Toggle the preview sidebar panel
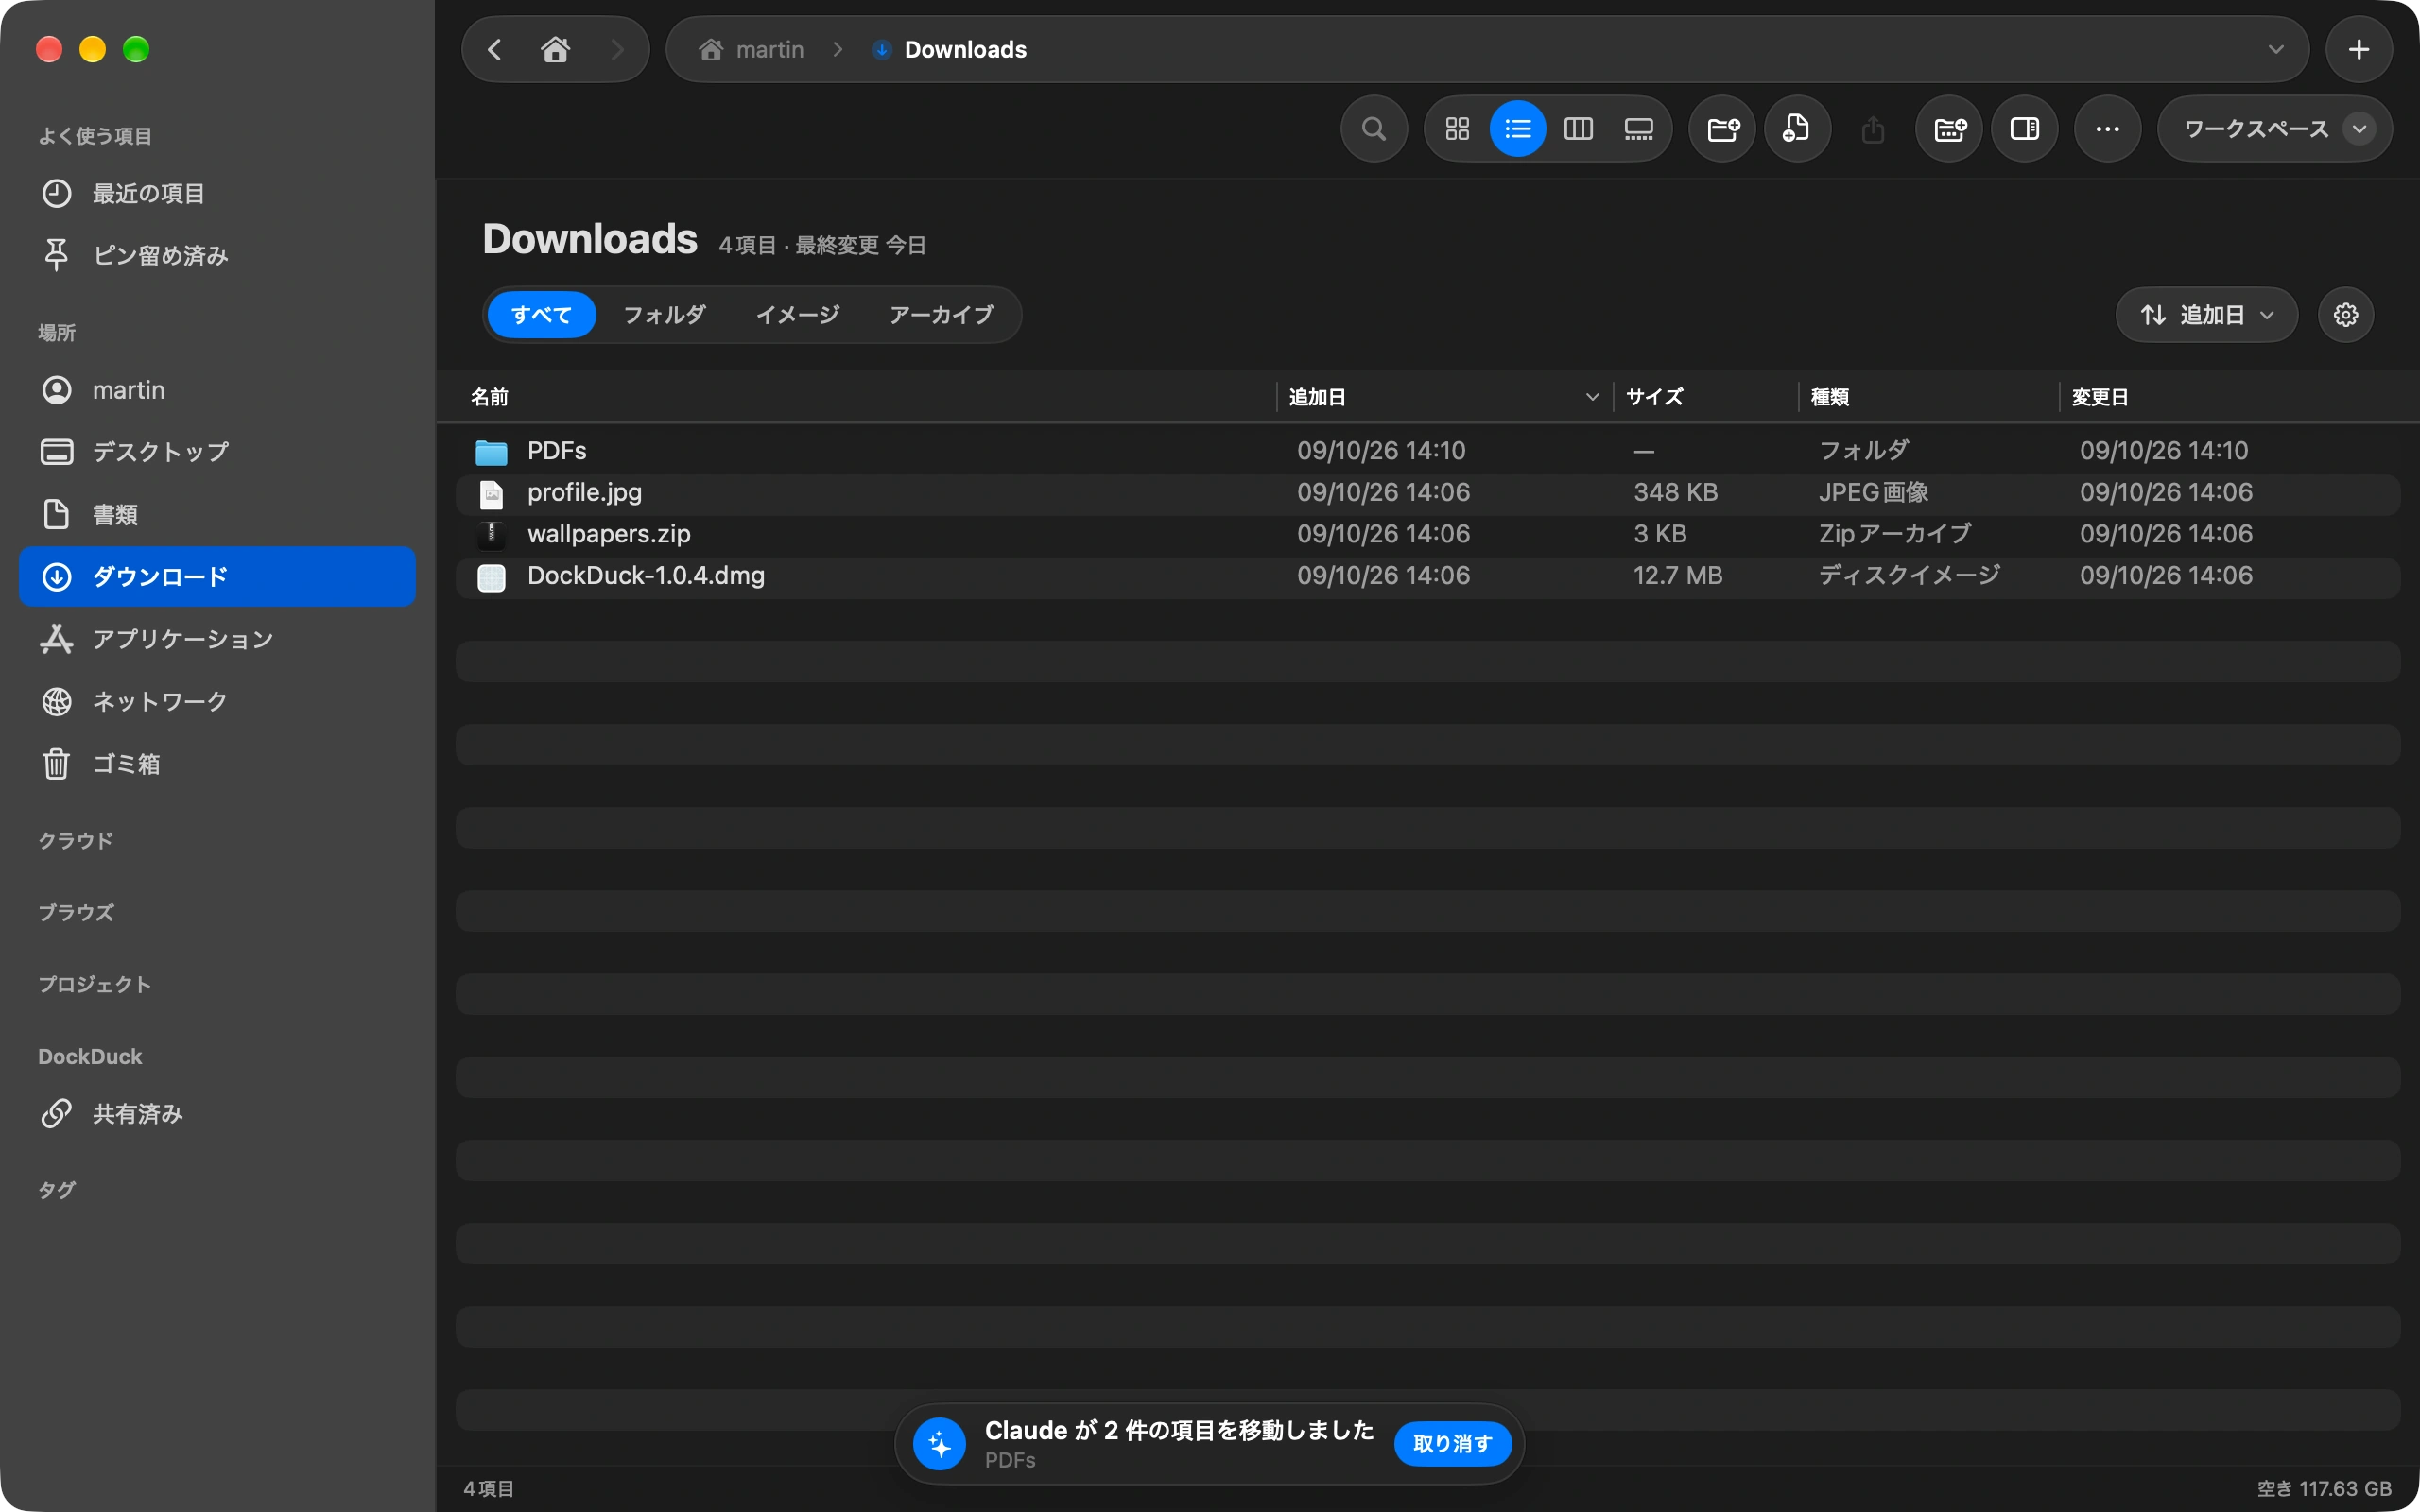Viewport: 2420px width, 1512px height. click(x=2025, y=129)
